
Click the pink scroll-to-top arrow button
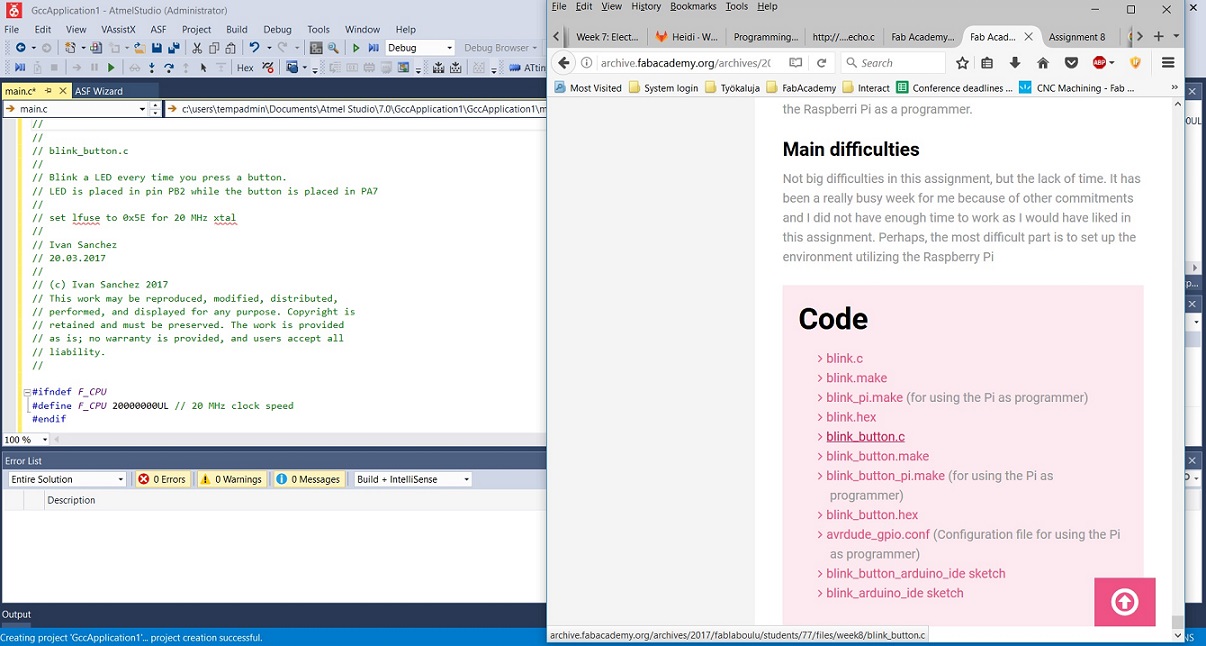click(1125, 602)
